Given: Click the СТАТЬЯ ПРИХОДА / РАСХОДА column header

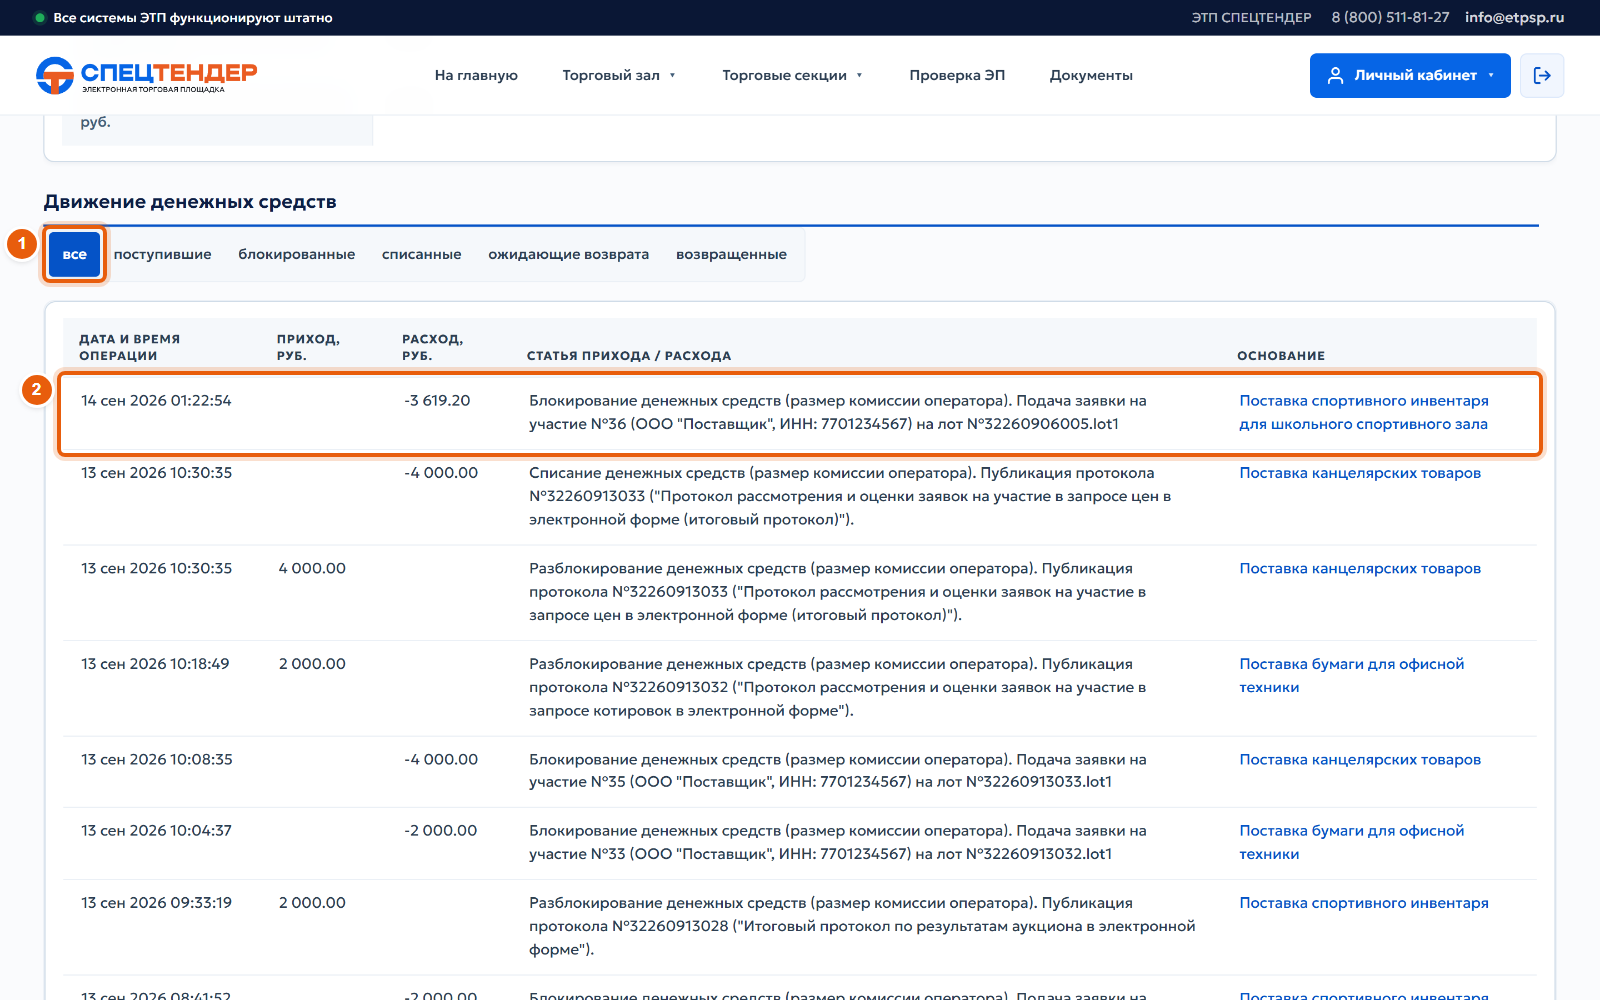Looking at the screenshot, I should pos(629,356).
